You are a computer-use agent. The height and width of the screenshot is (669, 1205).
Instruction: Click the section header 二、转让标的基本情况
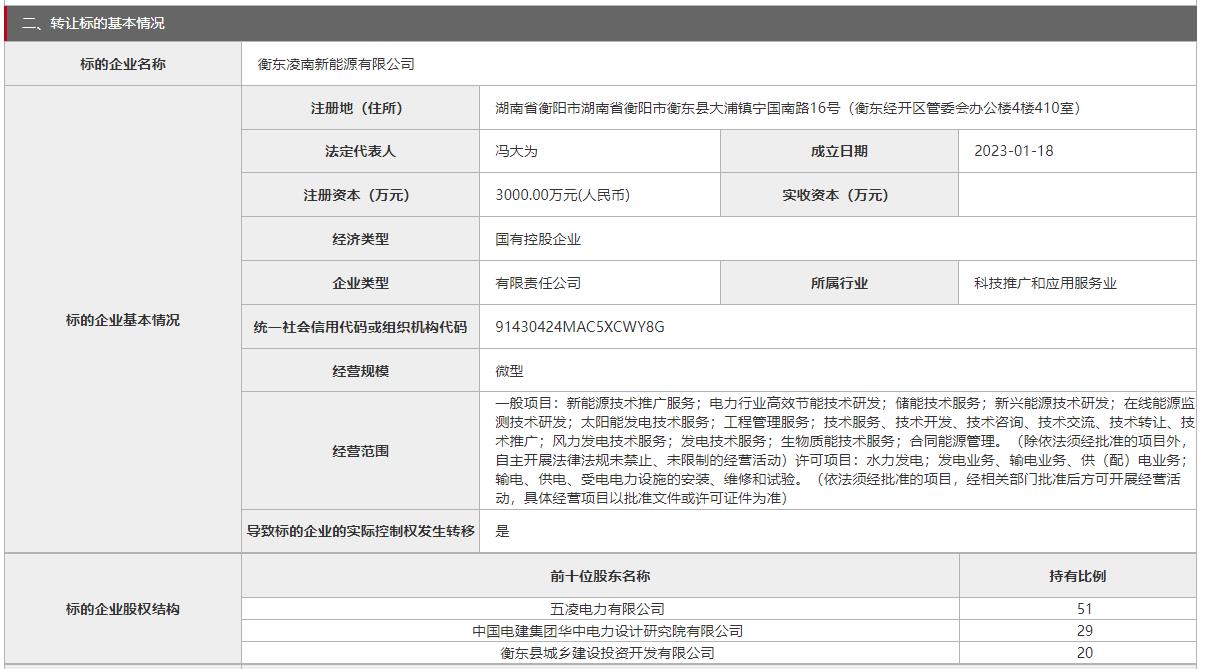coord(93,23)
